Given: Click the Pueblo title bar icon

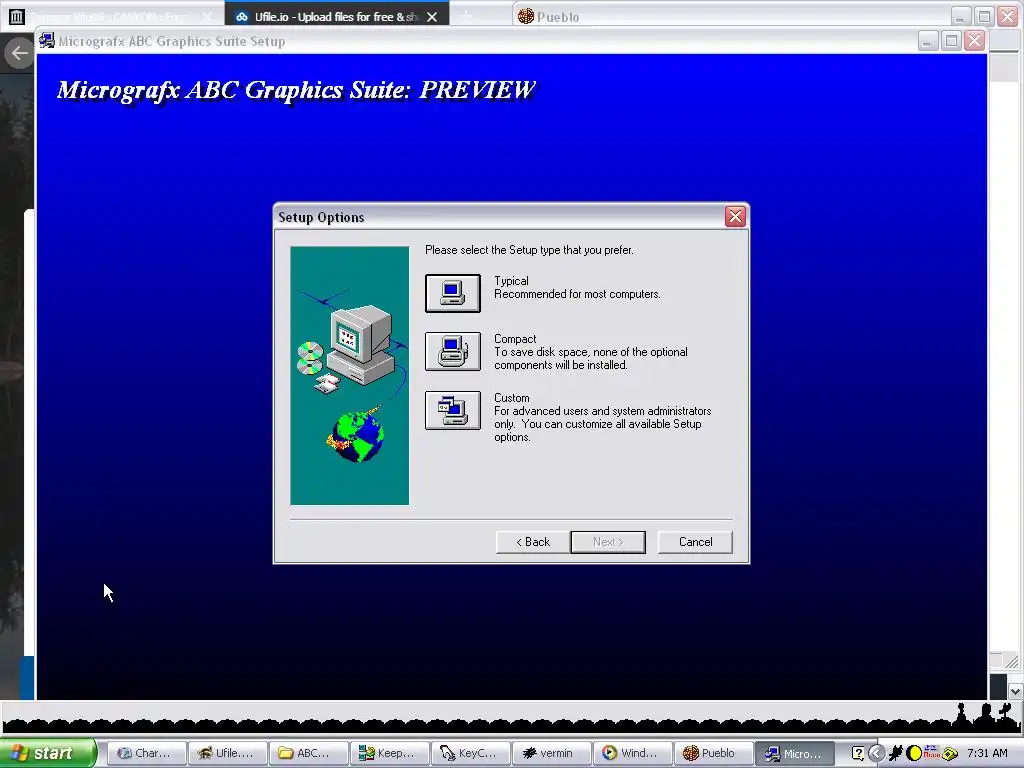Looking at the screenshot, I should (525, 16).
